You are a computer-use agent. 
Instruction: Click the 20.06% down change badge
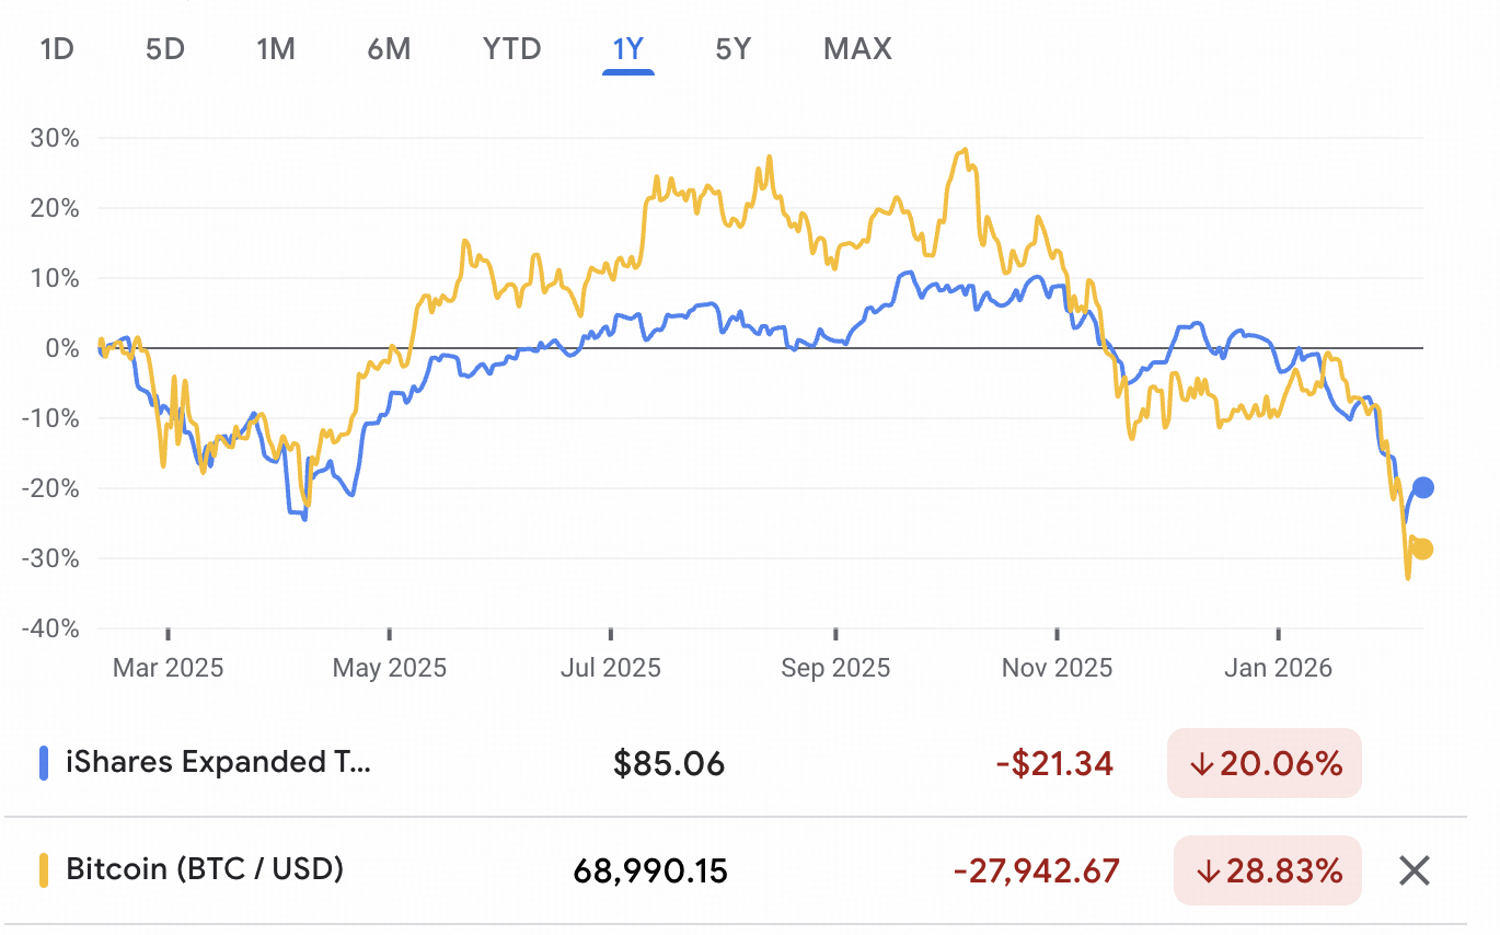[1264, 764]
